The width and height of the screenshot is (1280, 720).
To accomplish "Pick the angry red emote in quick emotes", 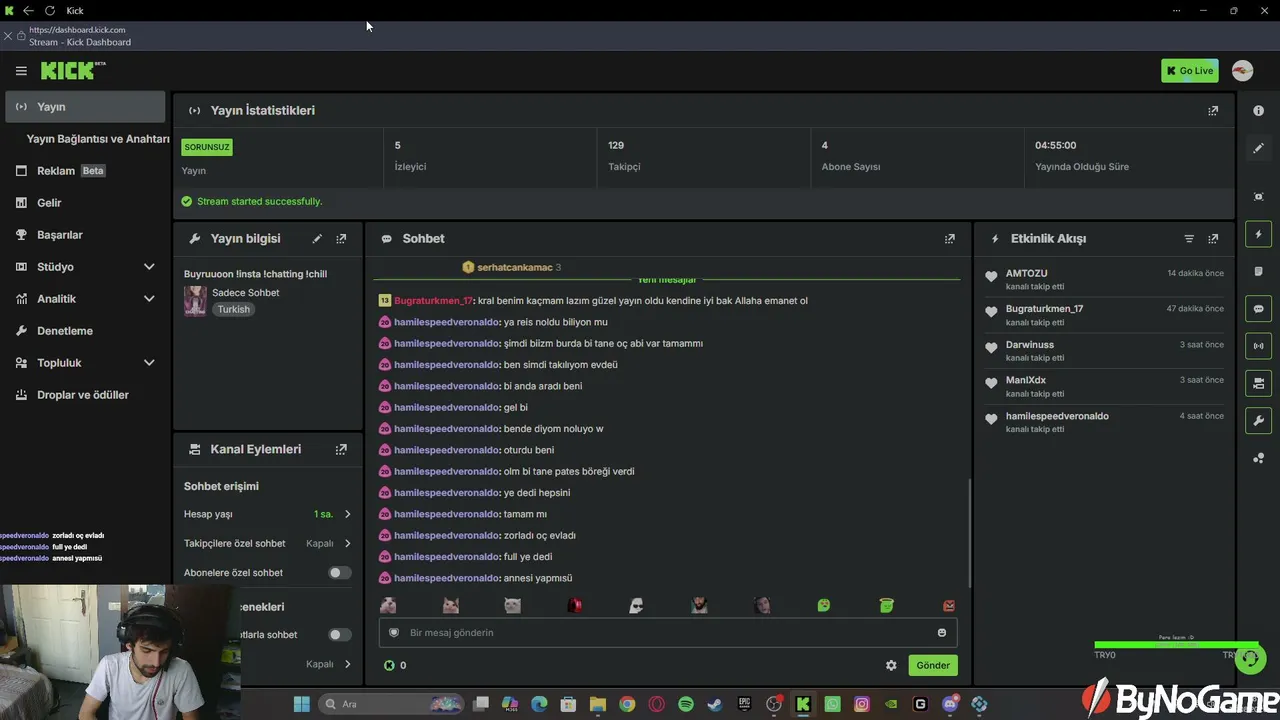I will point(949,605).
